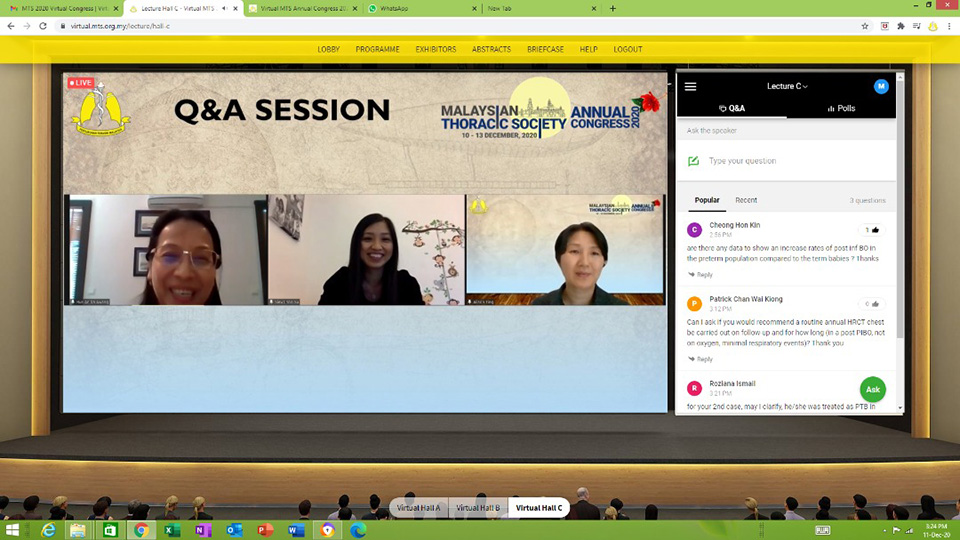The width and height of the screenshot is (960, 540).
Task: Click the blue M profile avatar
Action: point(880,86)
